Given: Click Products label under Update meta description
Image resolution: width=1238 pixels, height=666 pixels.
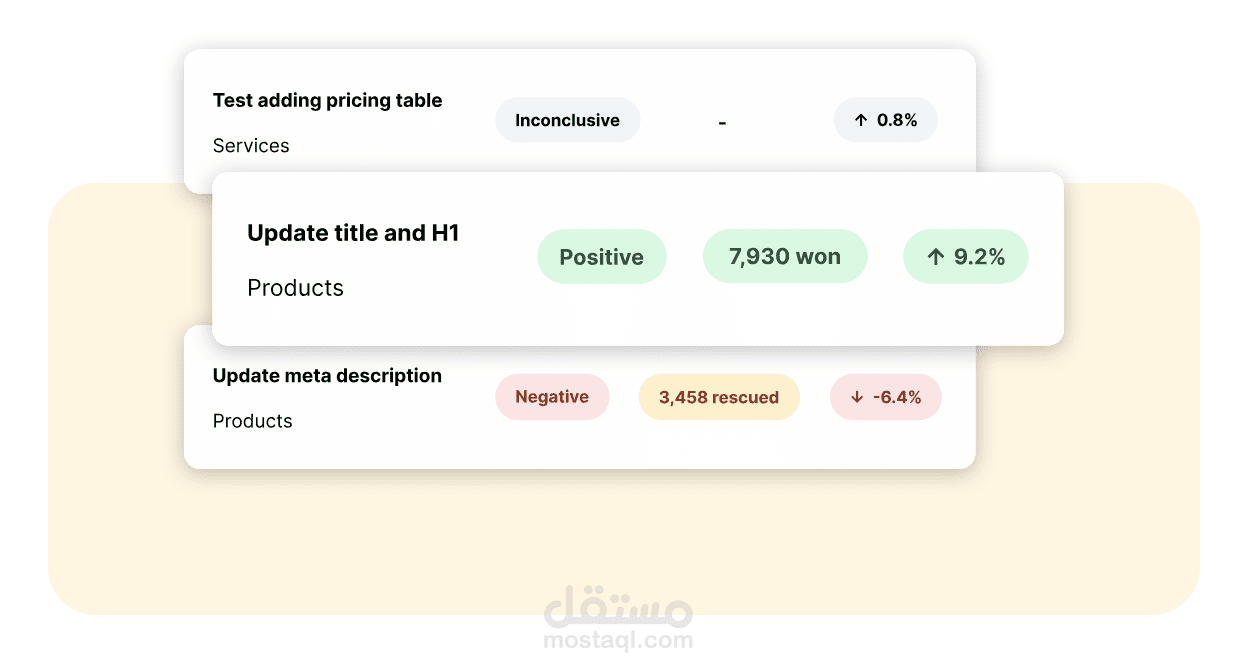Looking at the screenshot, I should (253, 421).
